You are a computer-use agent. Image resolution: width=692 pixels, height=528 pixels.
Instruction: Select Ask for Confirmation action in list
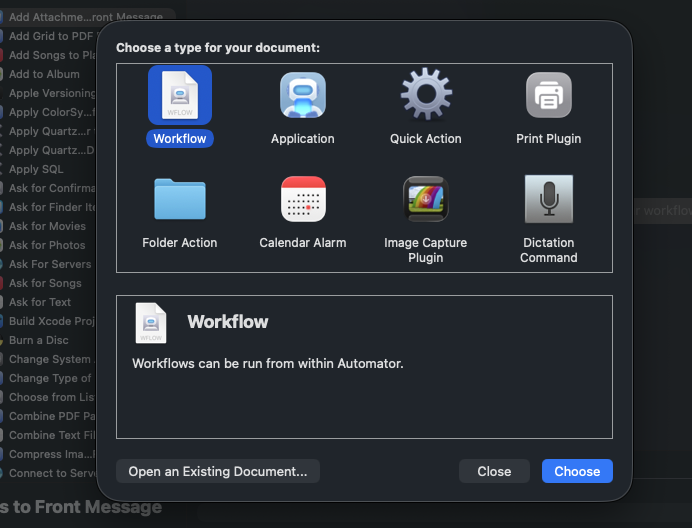50,188
